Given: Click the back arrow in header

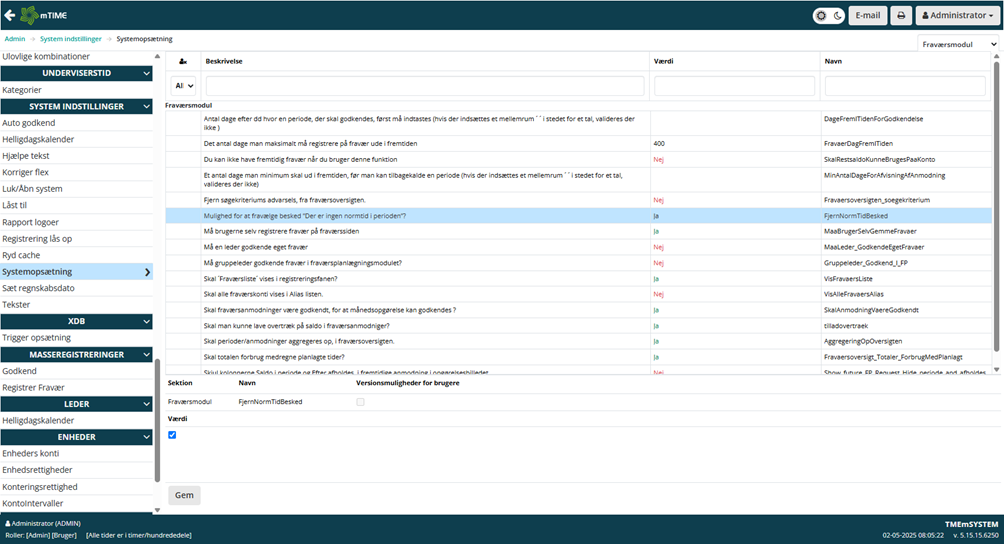Looking at the screenshot, I should coord(10,15).
